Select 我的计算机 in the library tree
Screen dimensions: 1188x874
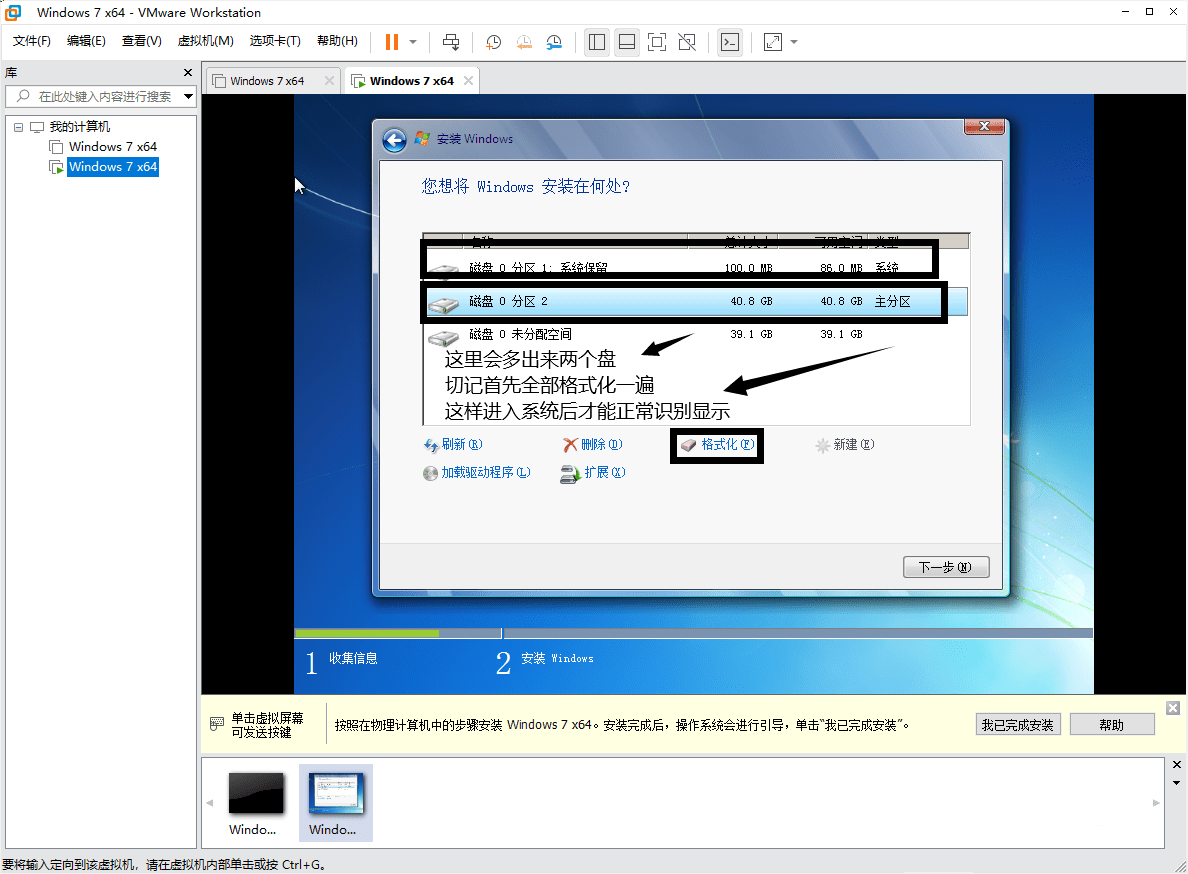point(79,126)
